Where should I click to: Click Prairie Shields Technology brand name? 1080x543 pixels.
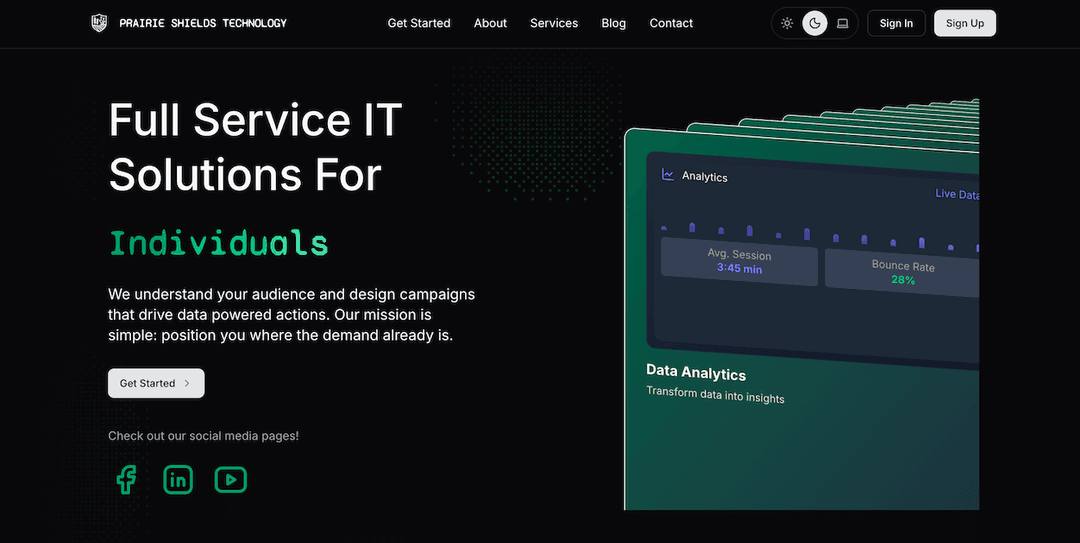[203, 23]
